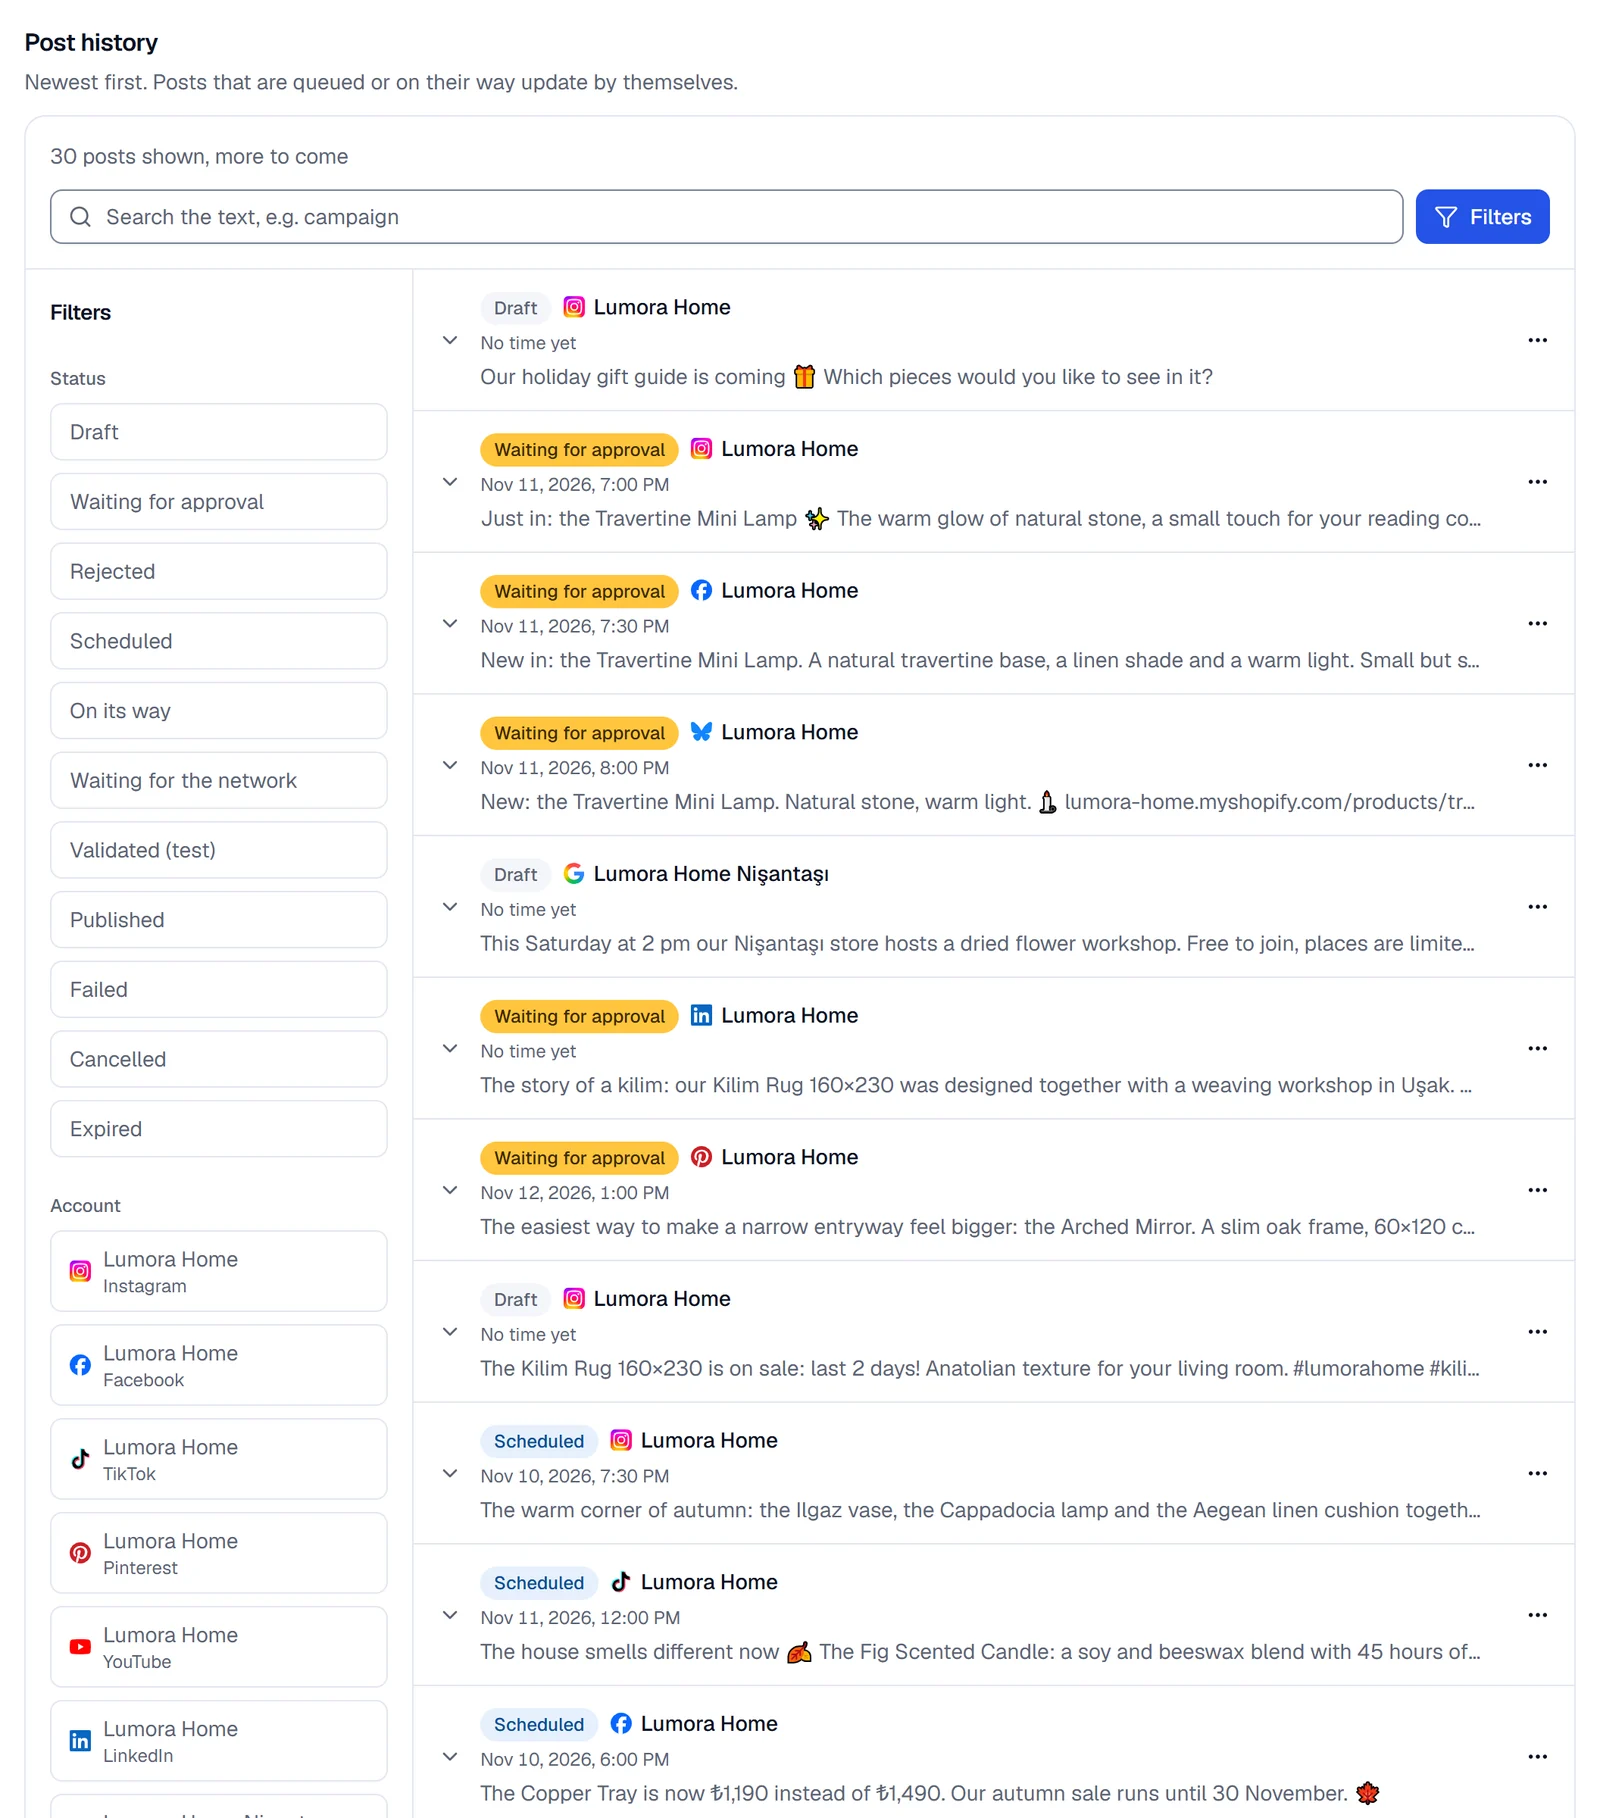The height and width of the screenshot is (1818, 1600).
Task: Filter by Lumora Home LinkedIn account
Action: [219, 1741]
